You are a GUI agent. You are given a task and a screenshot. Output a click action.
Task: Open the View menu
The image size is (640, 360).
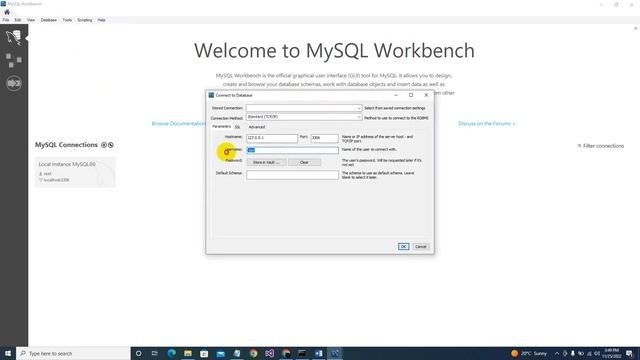click(31, 20)
